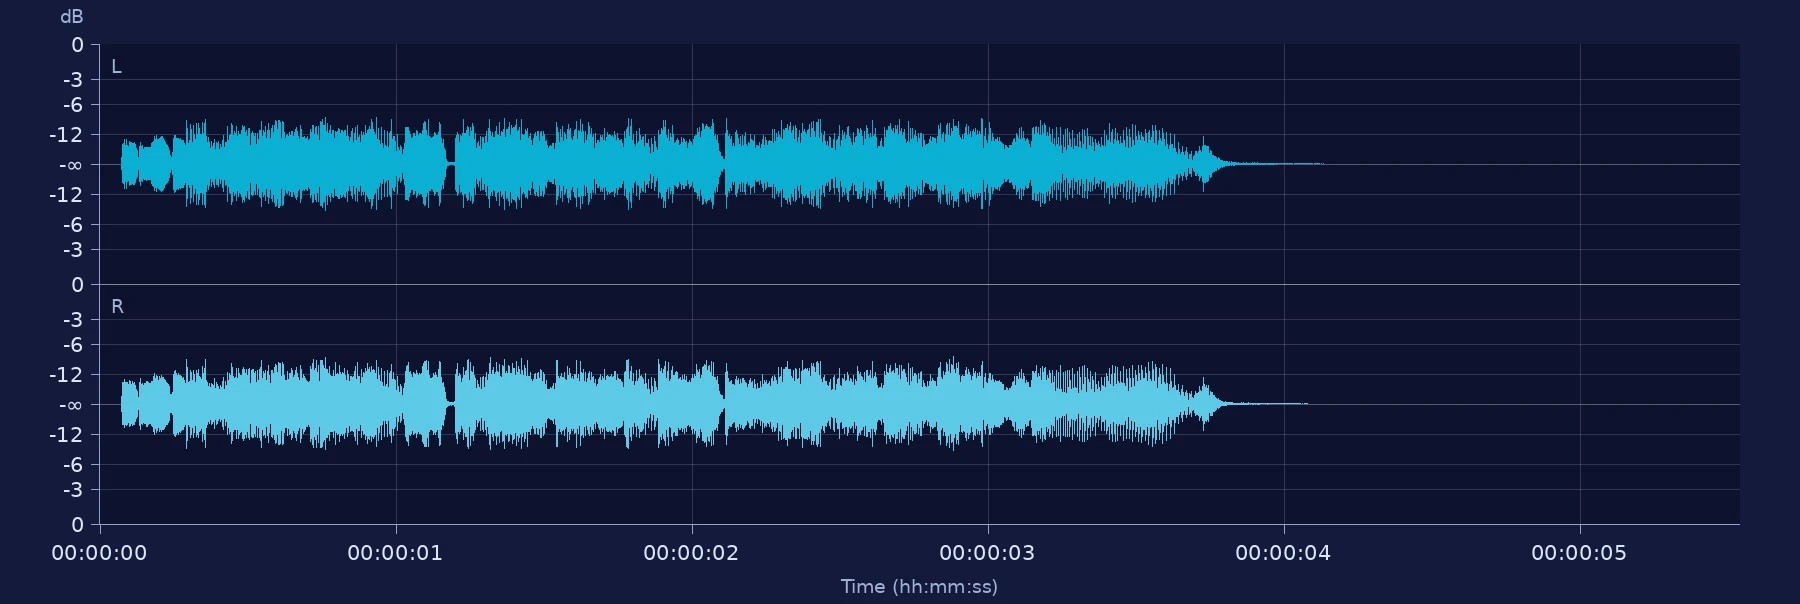Click the right channel -∞ center line label
Viewport: 1800px width, 604px height.
point(70,405)
